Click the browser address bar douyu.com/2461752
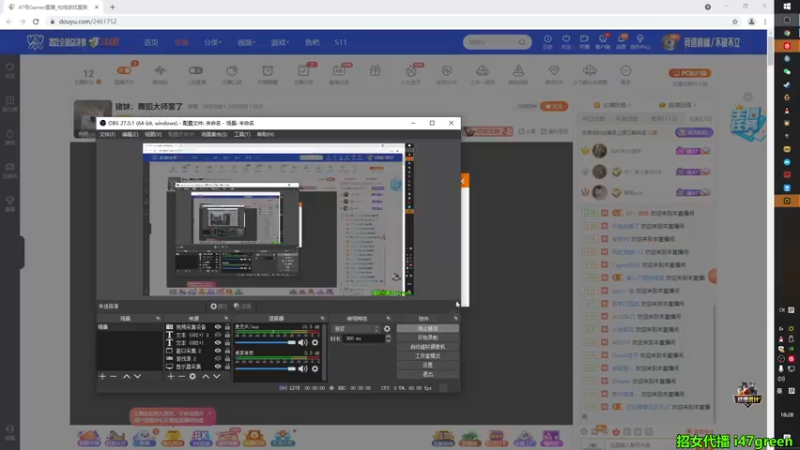This screenshot has height=450, width=800. pyautogui.click(x=88, y=21)
